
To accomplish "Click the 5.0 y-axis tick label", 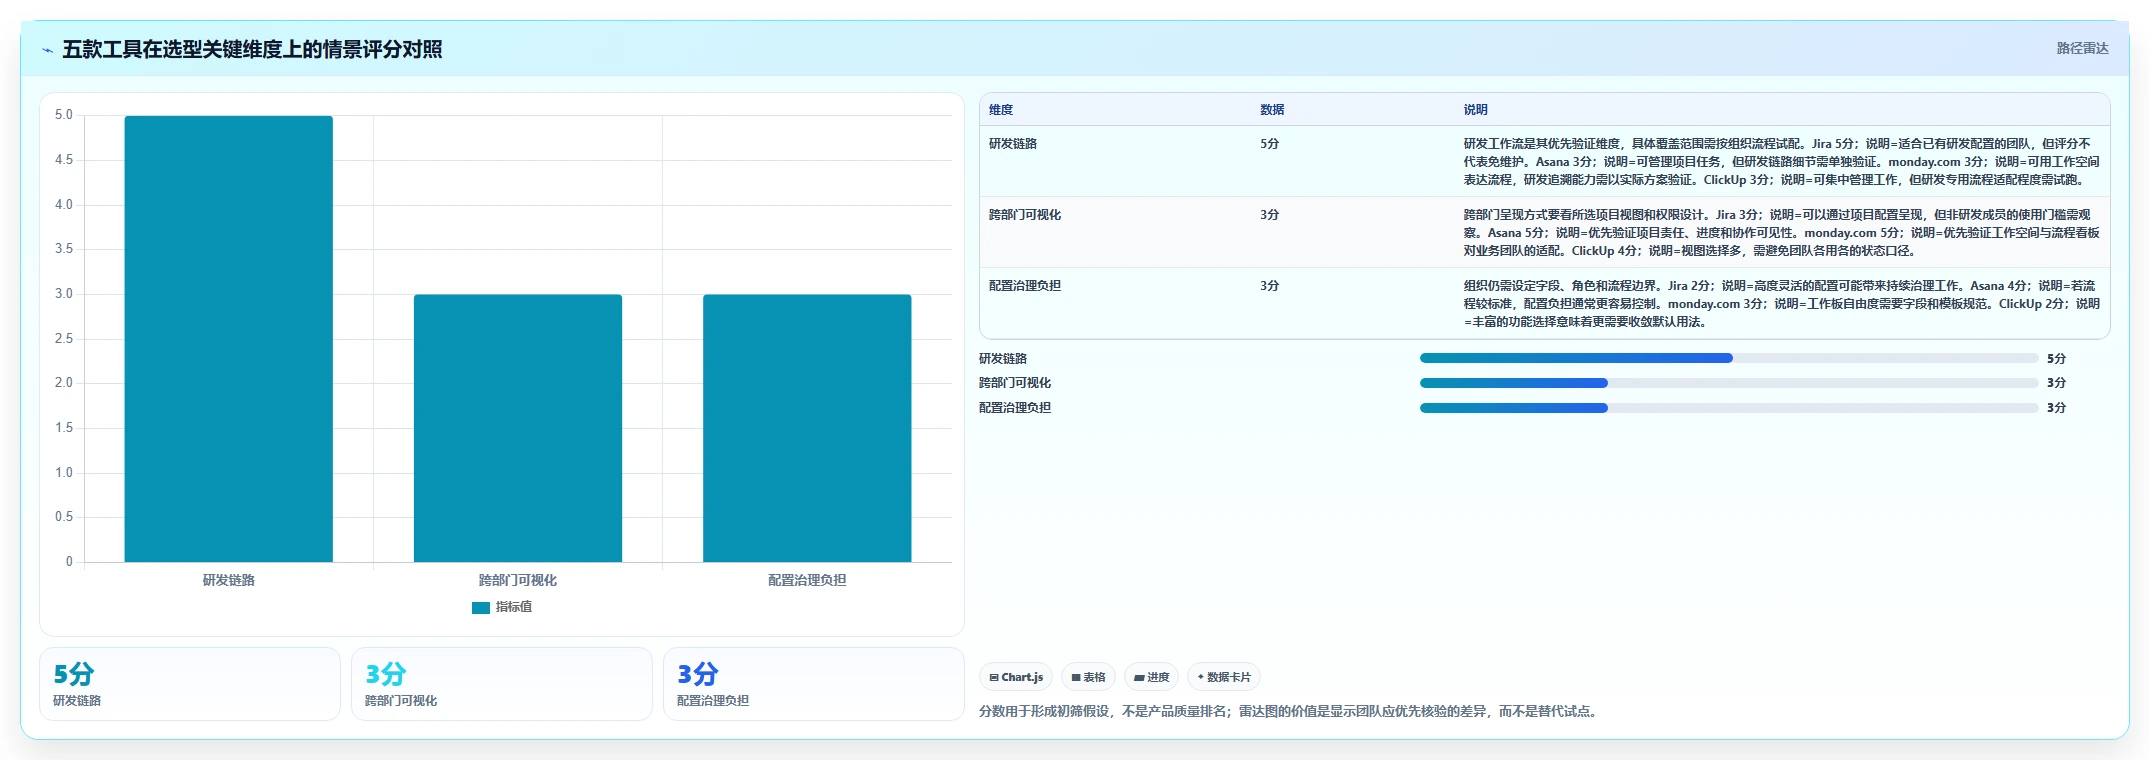I will 64,115.
